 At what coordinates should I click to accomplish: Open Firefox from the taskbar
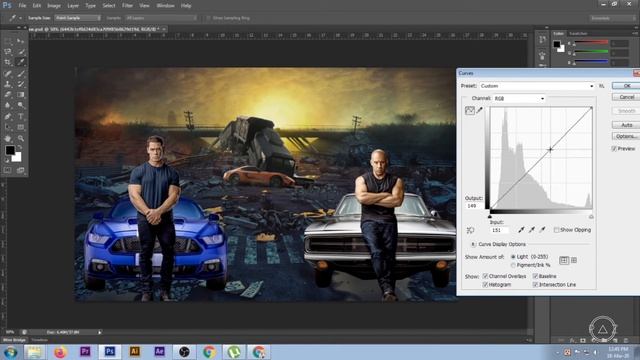click(x=60, y=351)
